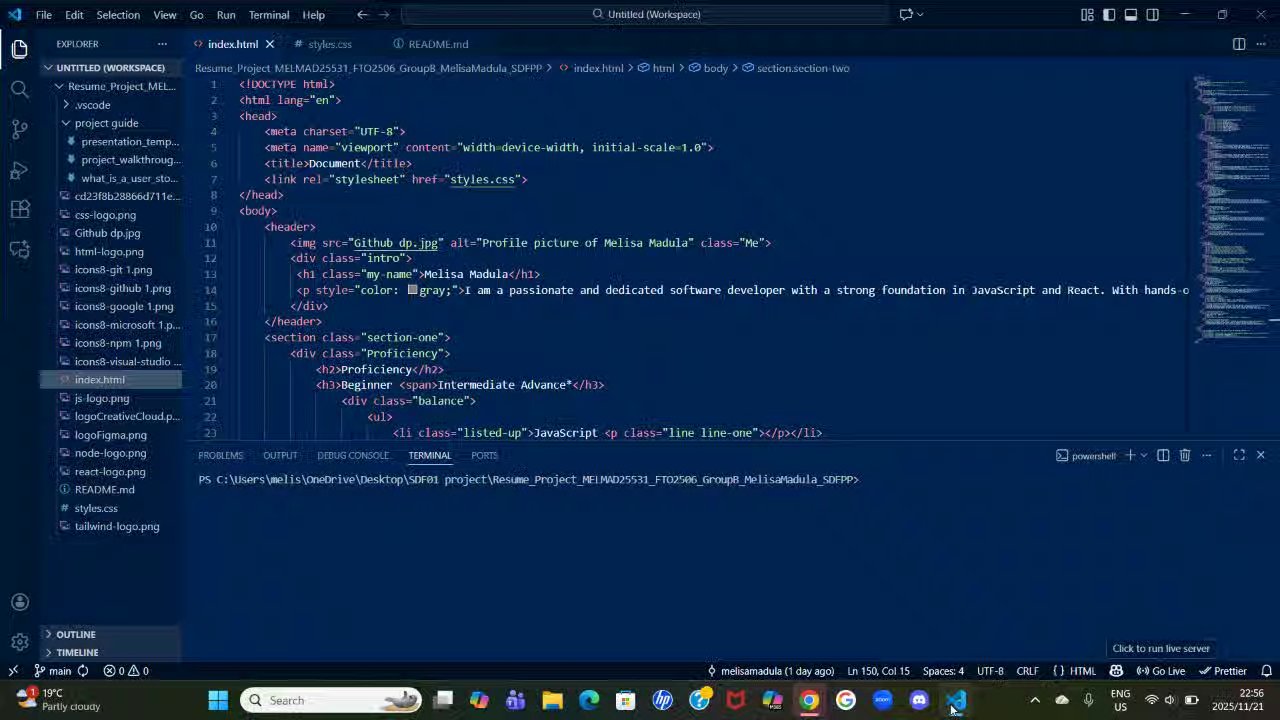Click the Customize Layout icon

click(1087, 14)
